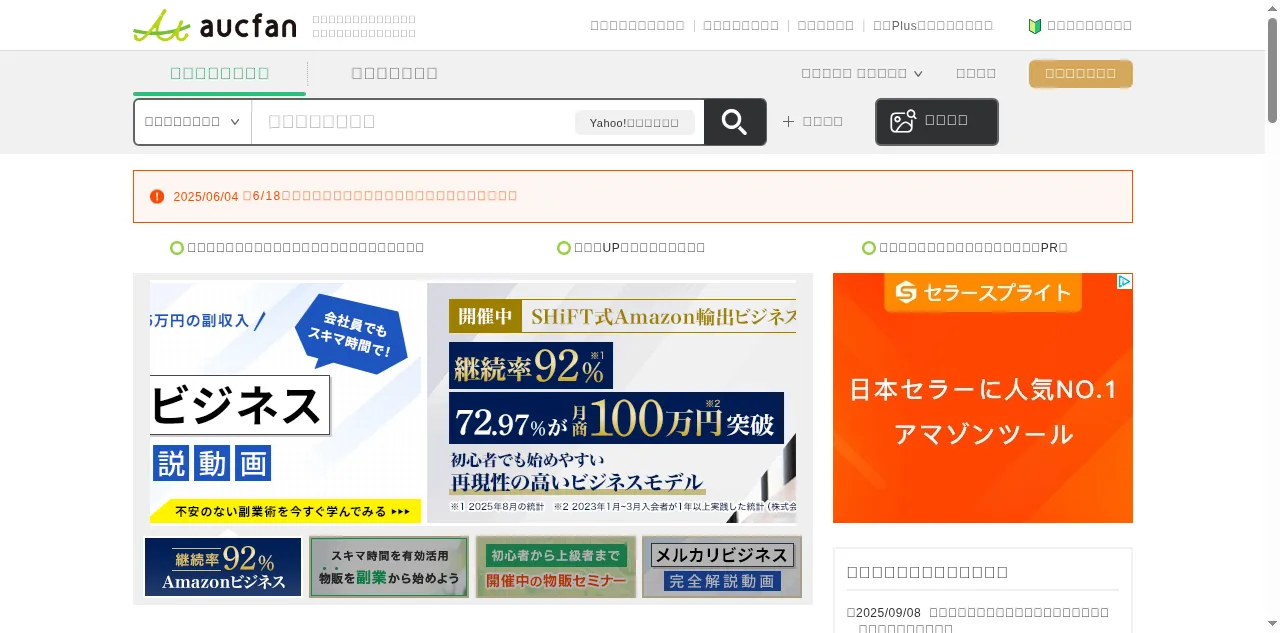Viewport: 1280px width, 633px height.
Task: Open the 2025/06/04 notice in the alert box
Action: [345, 196]
